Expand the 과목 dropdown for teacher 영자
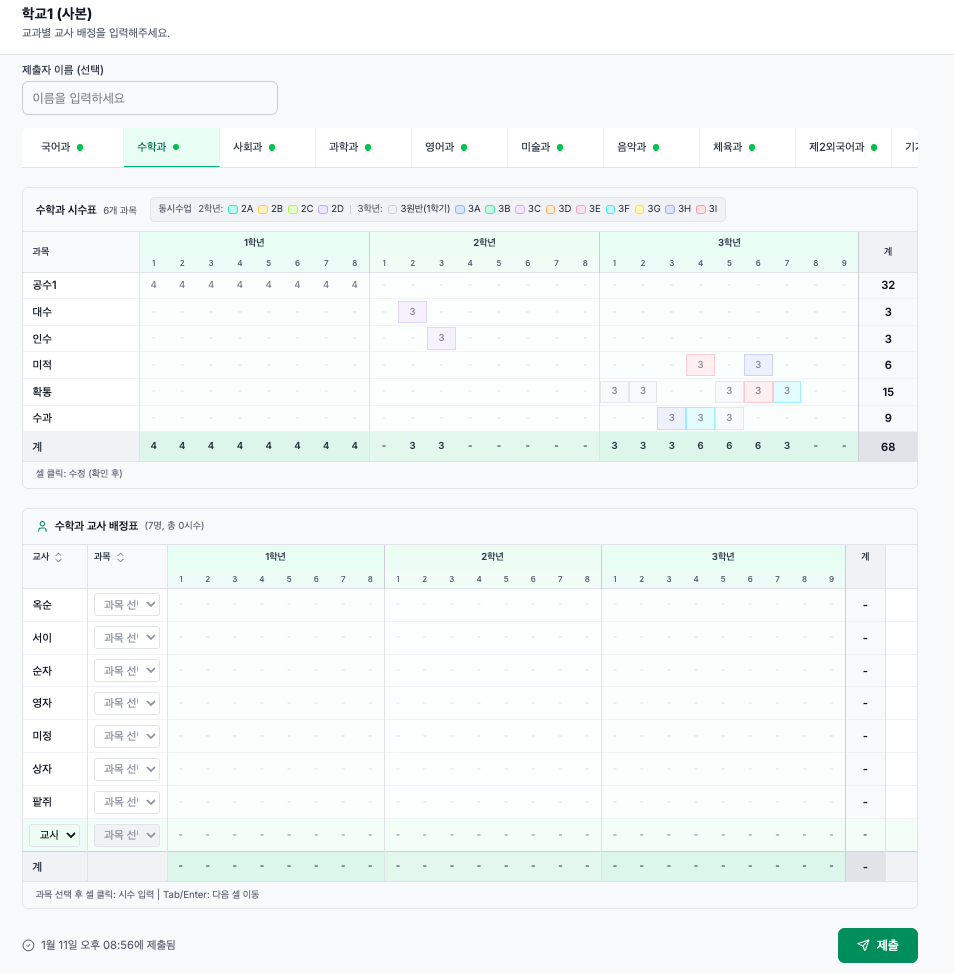 pos(127,703)
